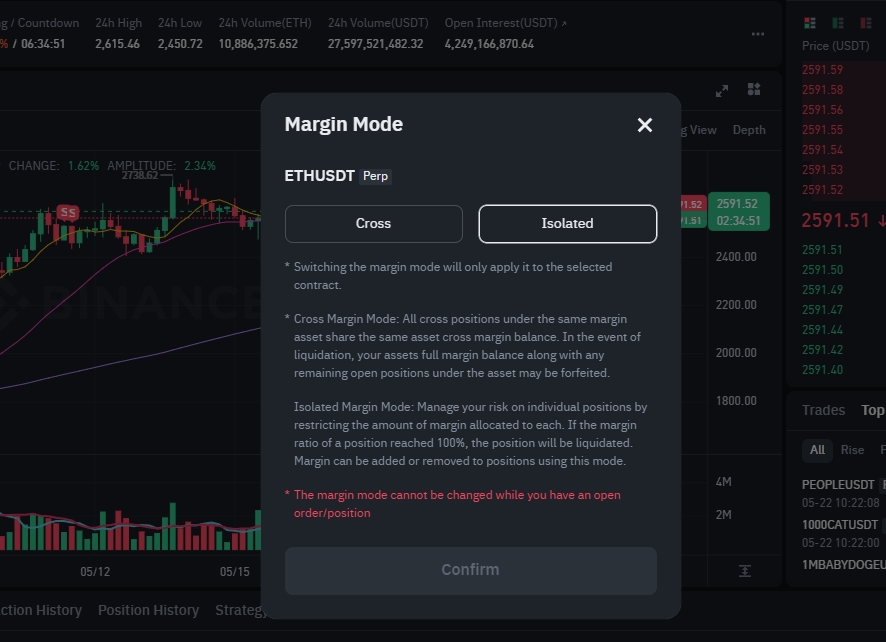Filter top movers by Rise
The width and height of the screenshot is (886, 642).
852,450
